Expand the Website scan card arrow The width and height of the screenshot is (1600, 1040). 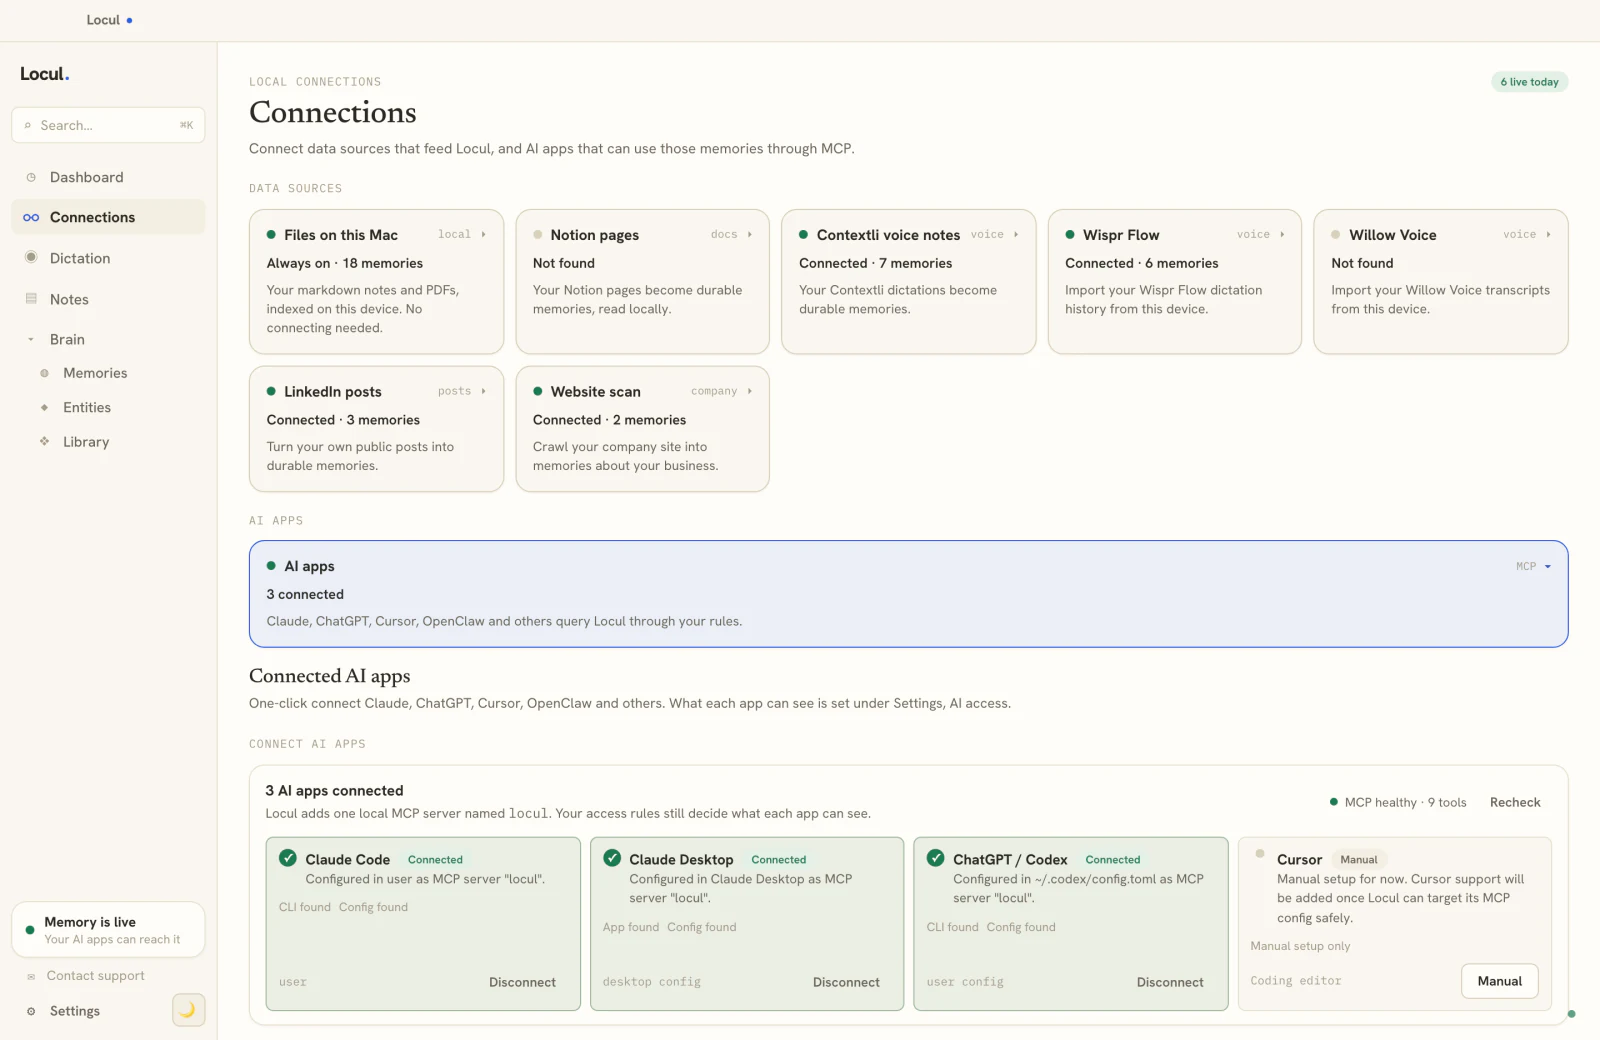(750, 391)
